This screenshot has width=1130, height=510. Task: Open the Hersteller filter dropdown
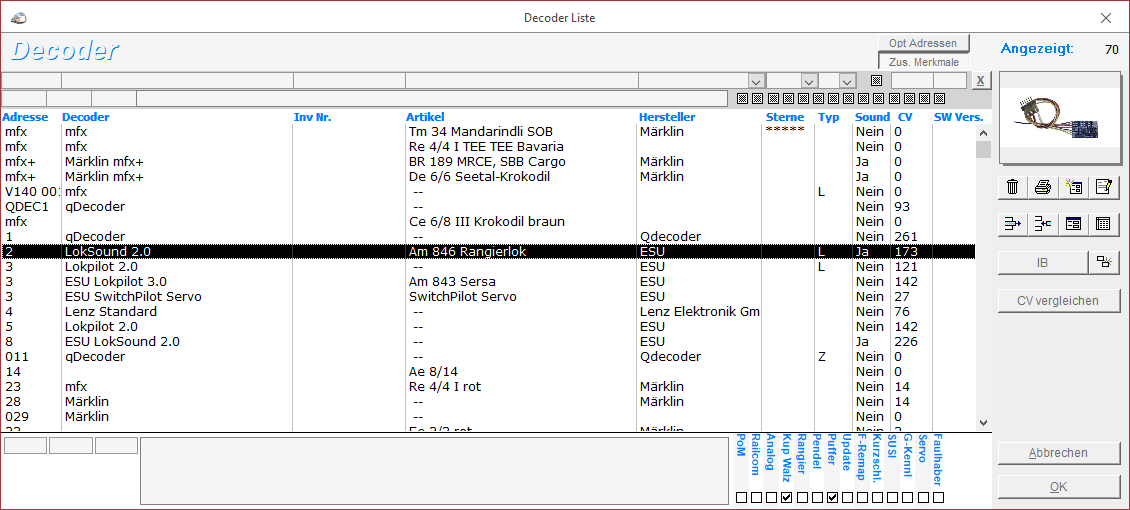pyautogui.click(x=756, y=81)
